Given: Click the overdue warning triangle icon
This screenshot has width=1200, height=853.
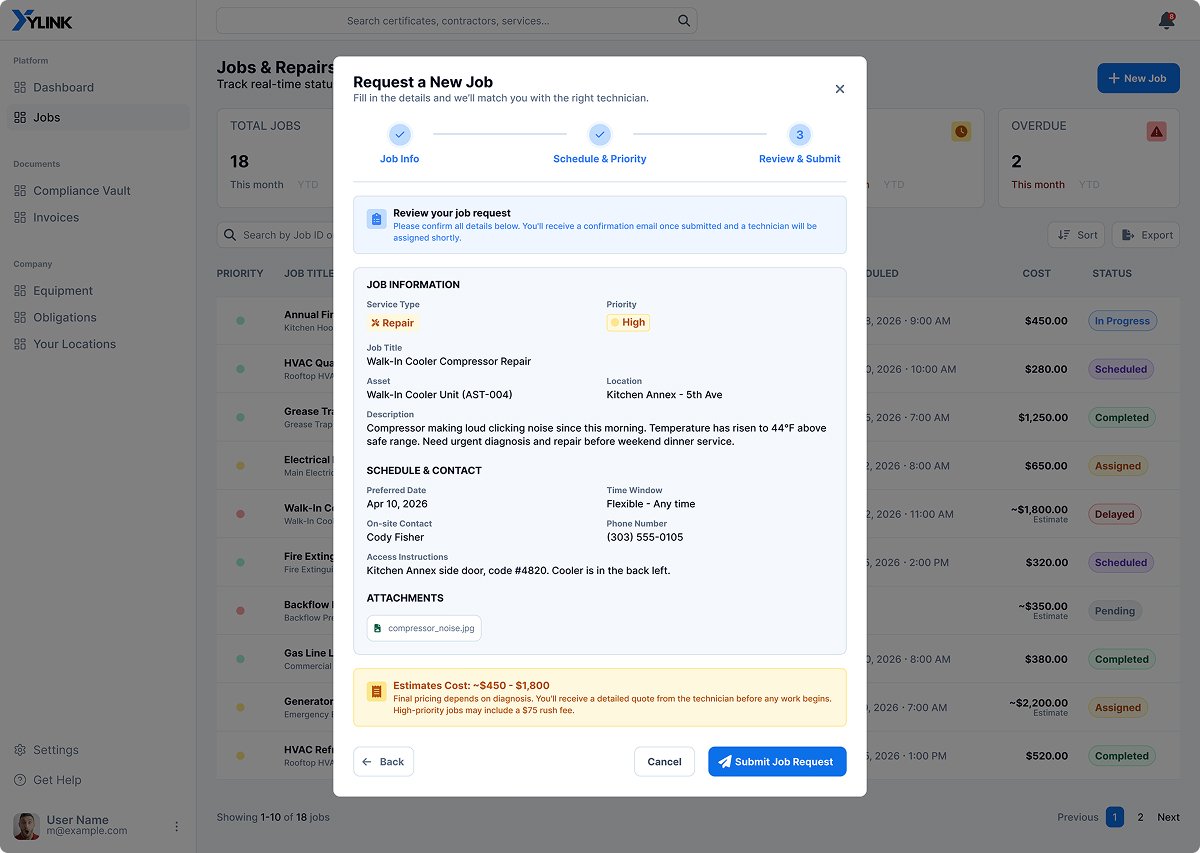Looking at the screenshot, I should pyautogui.click(x=1157, y=131).
